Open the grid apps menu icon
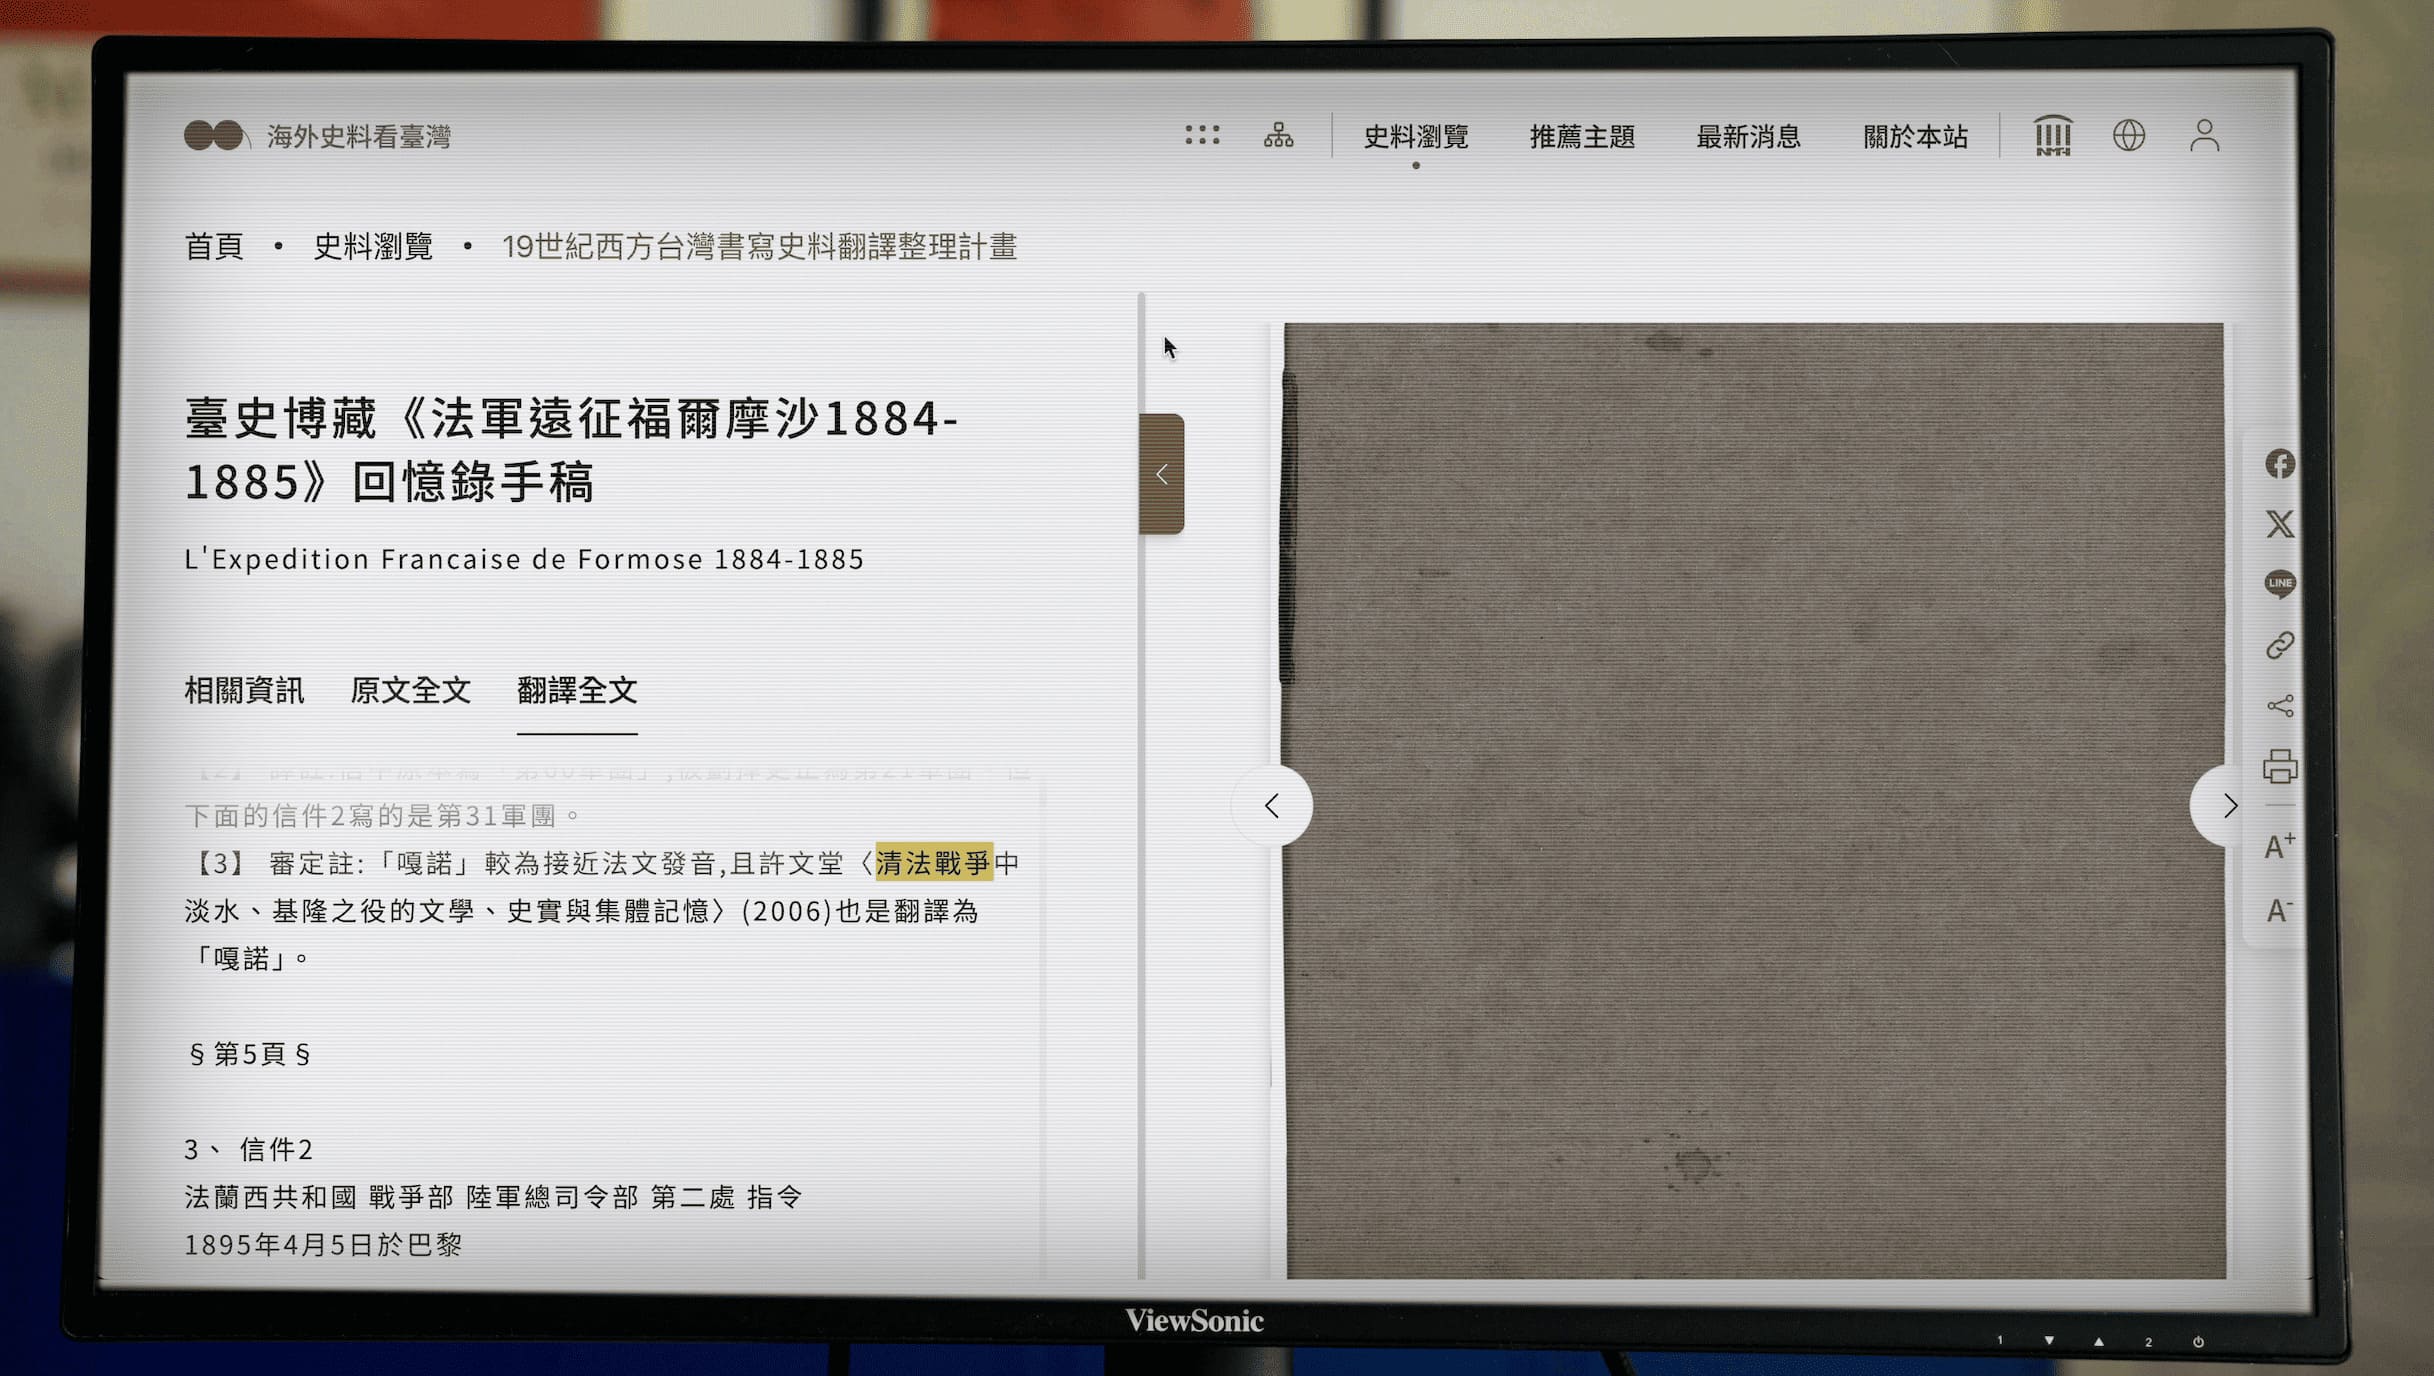 pyautogui.click(x=1202, y=135)
